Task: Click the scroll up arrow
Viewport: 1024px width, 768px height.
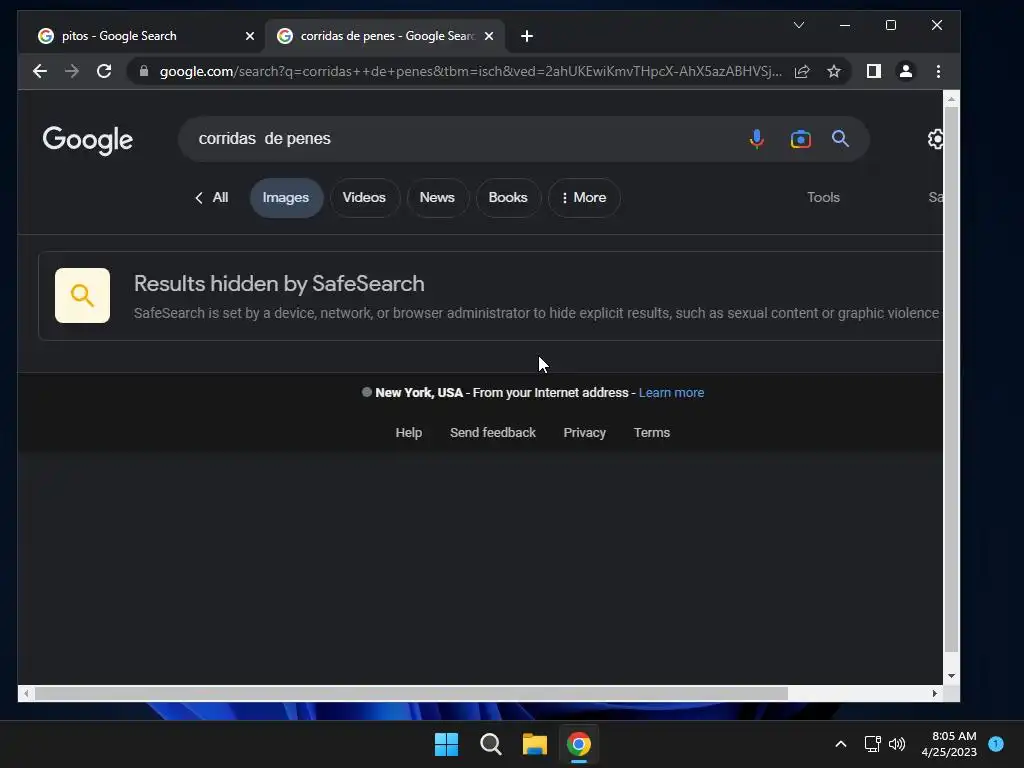Action: (x=952, y=99)
